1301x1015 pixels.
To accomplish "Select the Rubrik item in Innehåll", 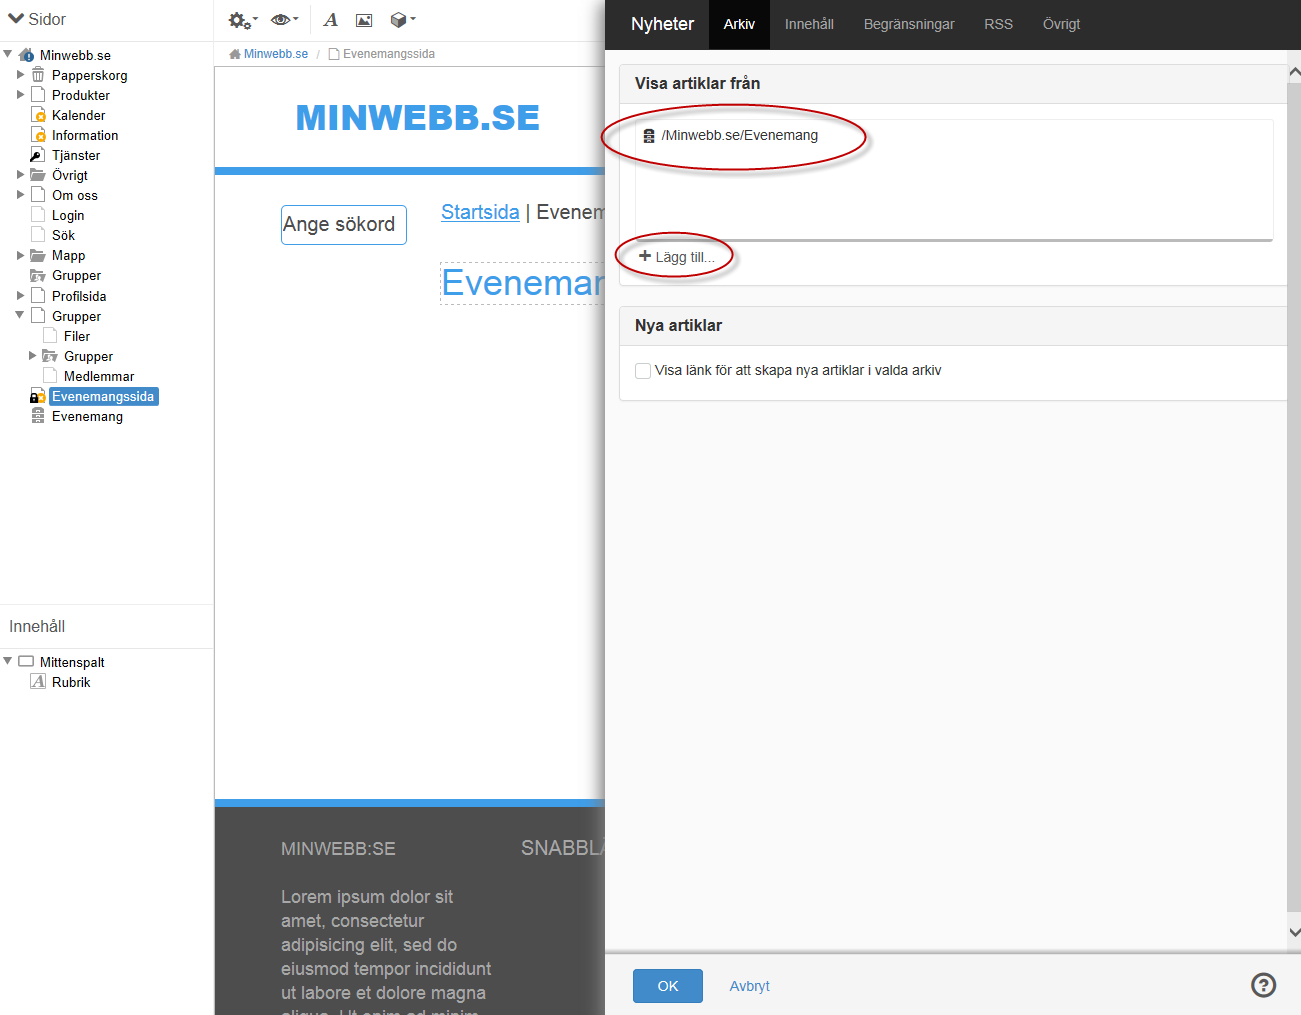I will (71, 682).
